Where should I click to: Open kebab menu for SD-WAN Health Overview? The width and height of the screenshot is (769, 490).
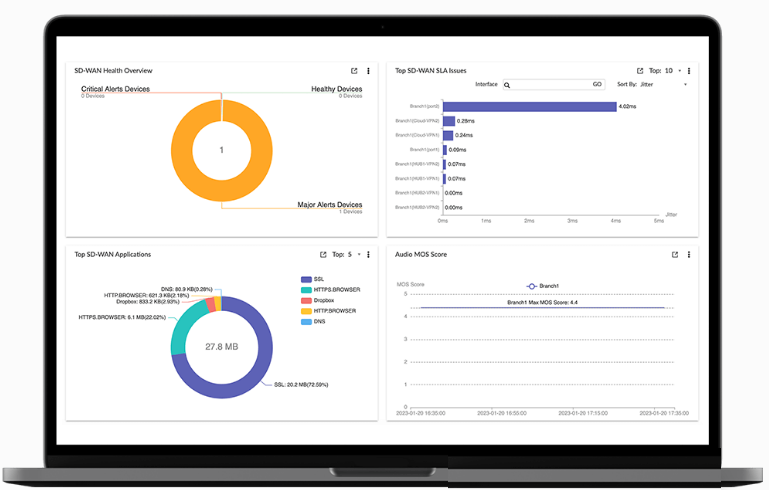point(368,71)
